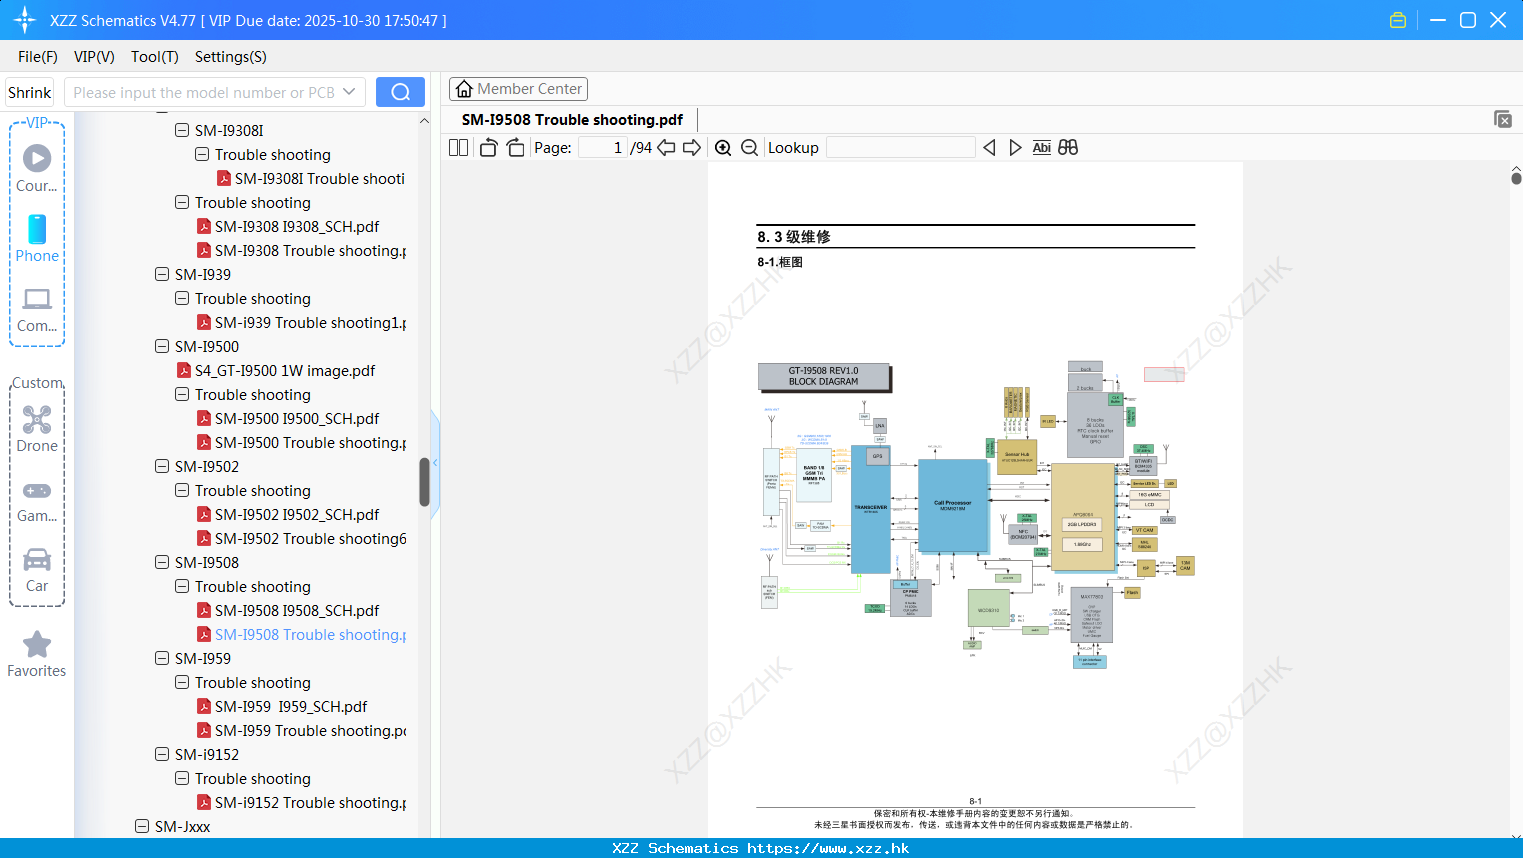Open the Car category
The image size is (1523, 858).
click(37, 570)
